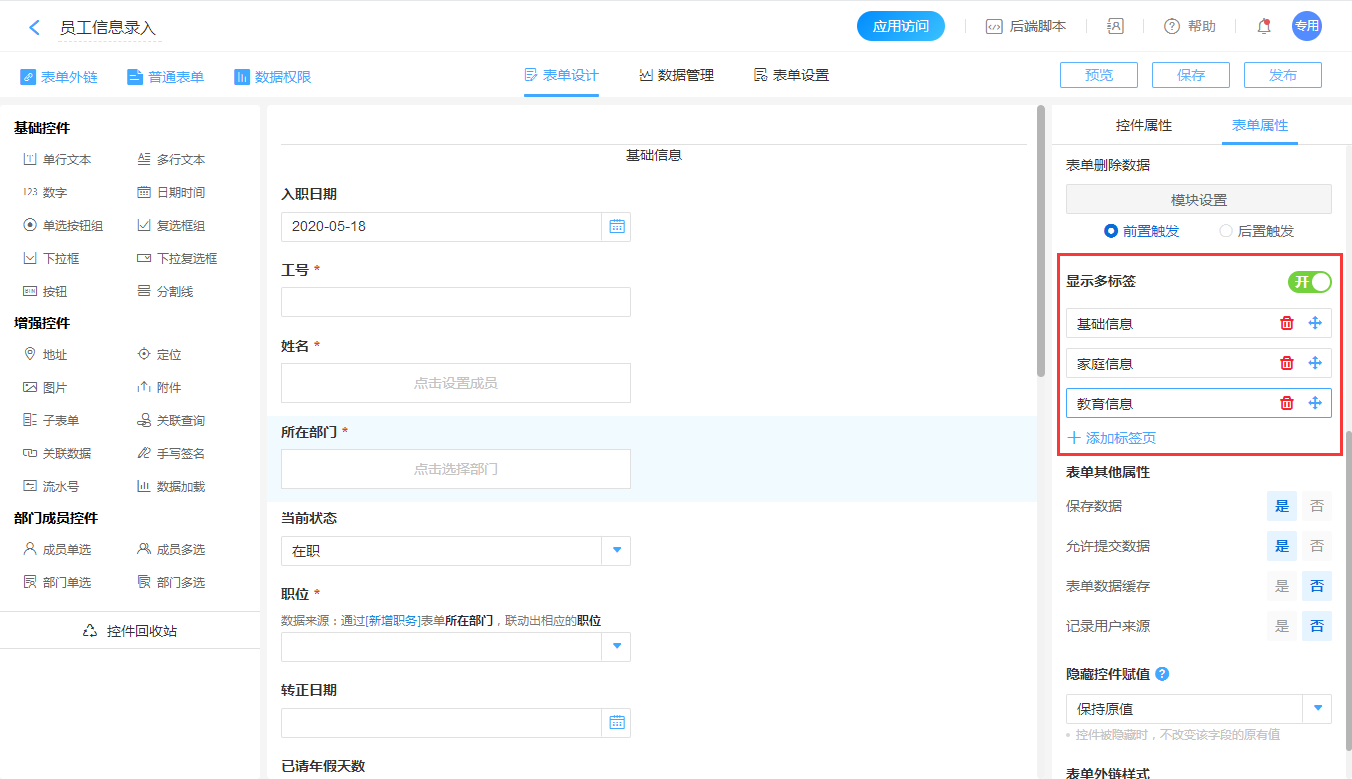Viewport: 1352px width, 779px height.
Task: Delete the 基础信息 tab entry
Action: (x=1287, y=323)
